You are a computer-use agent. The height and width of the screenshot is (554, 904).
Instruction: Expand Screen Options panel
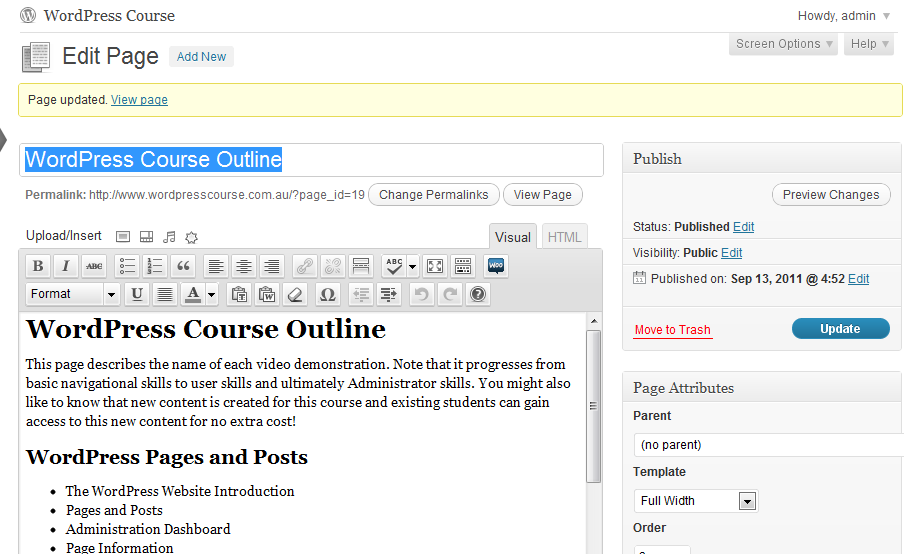click(x=784, y=44)
